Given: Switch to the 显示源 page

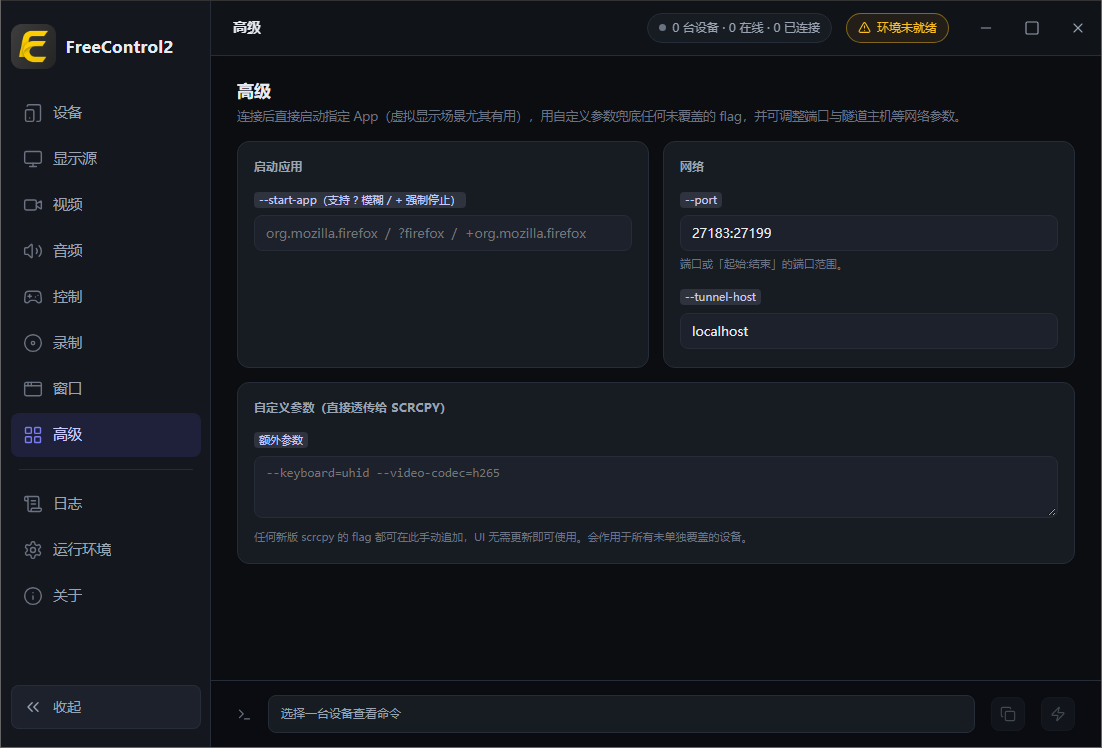Looking at the screenshot, I should [x=106, y=159].
